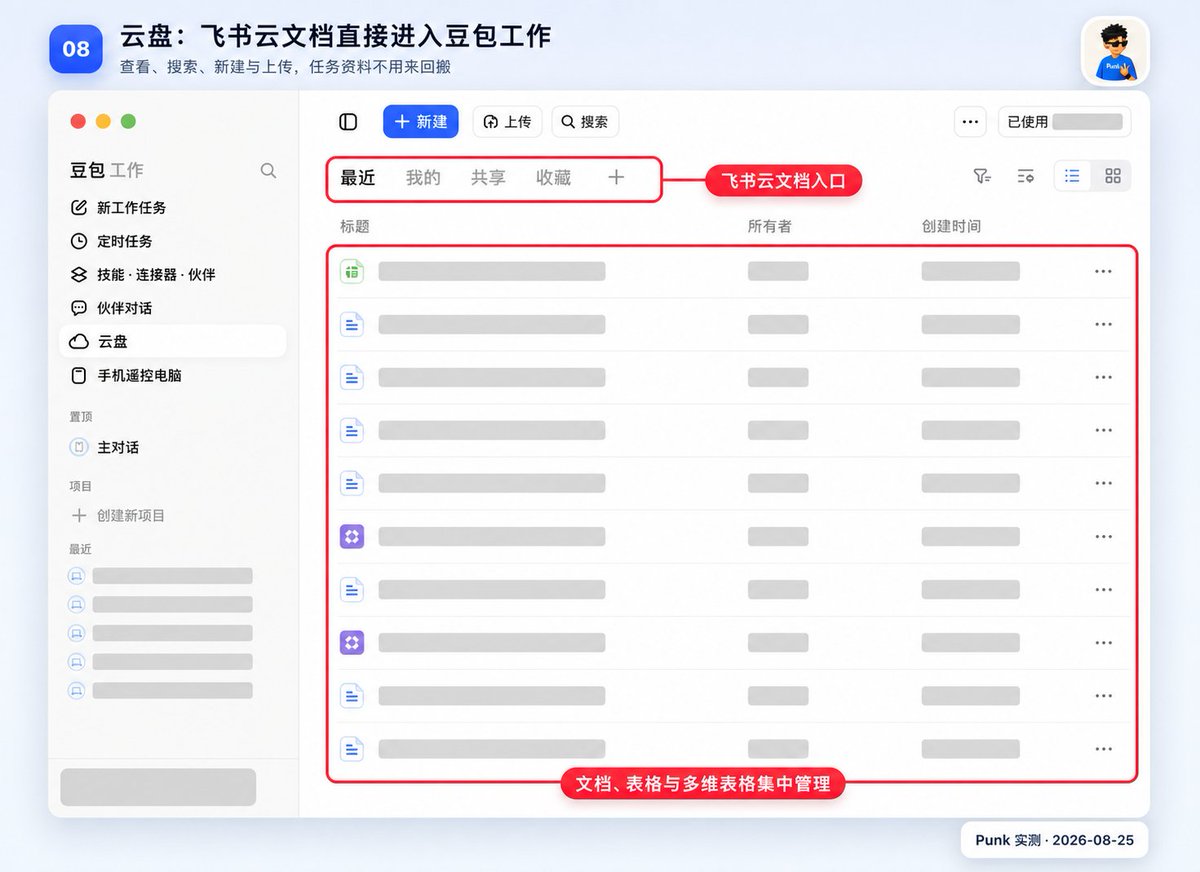The image size is (1200, 872).
Task: Open 伙伴对话 in the sidebar
Action: click(x=173, y=308)
